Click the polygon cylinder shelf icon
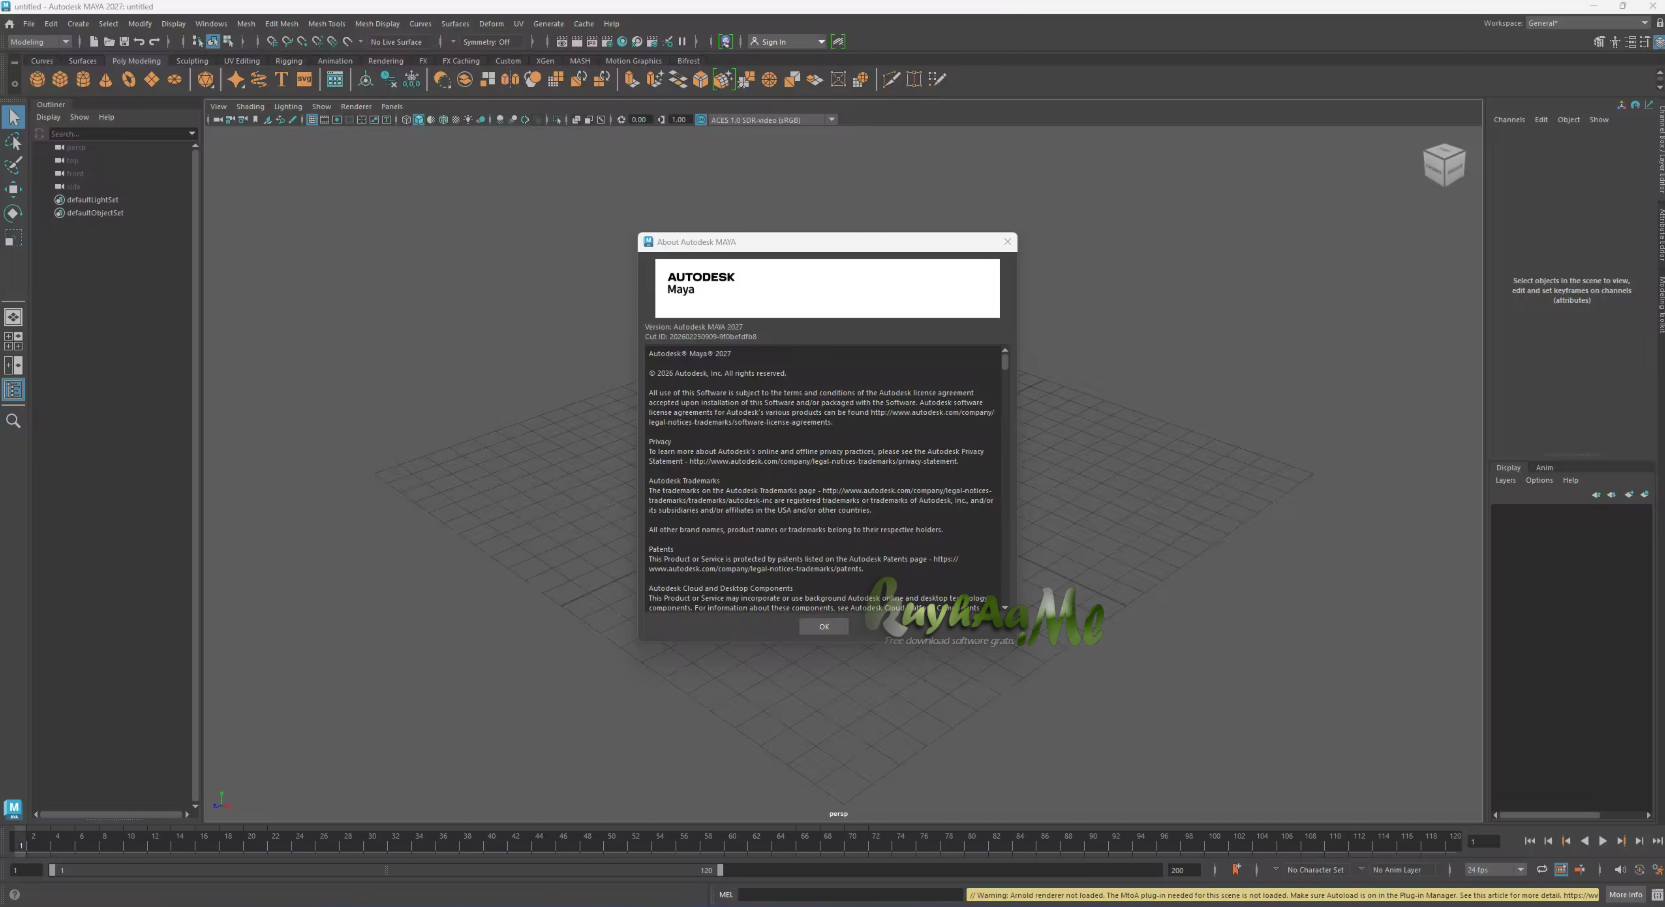Image resolution: width=1665 pixels, height=907 pixels. click(83, 79)
